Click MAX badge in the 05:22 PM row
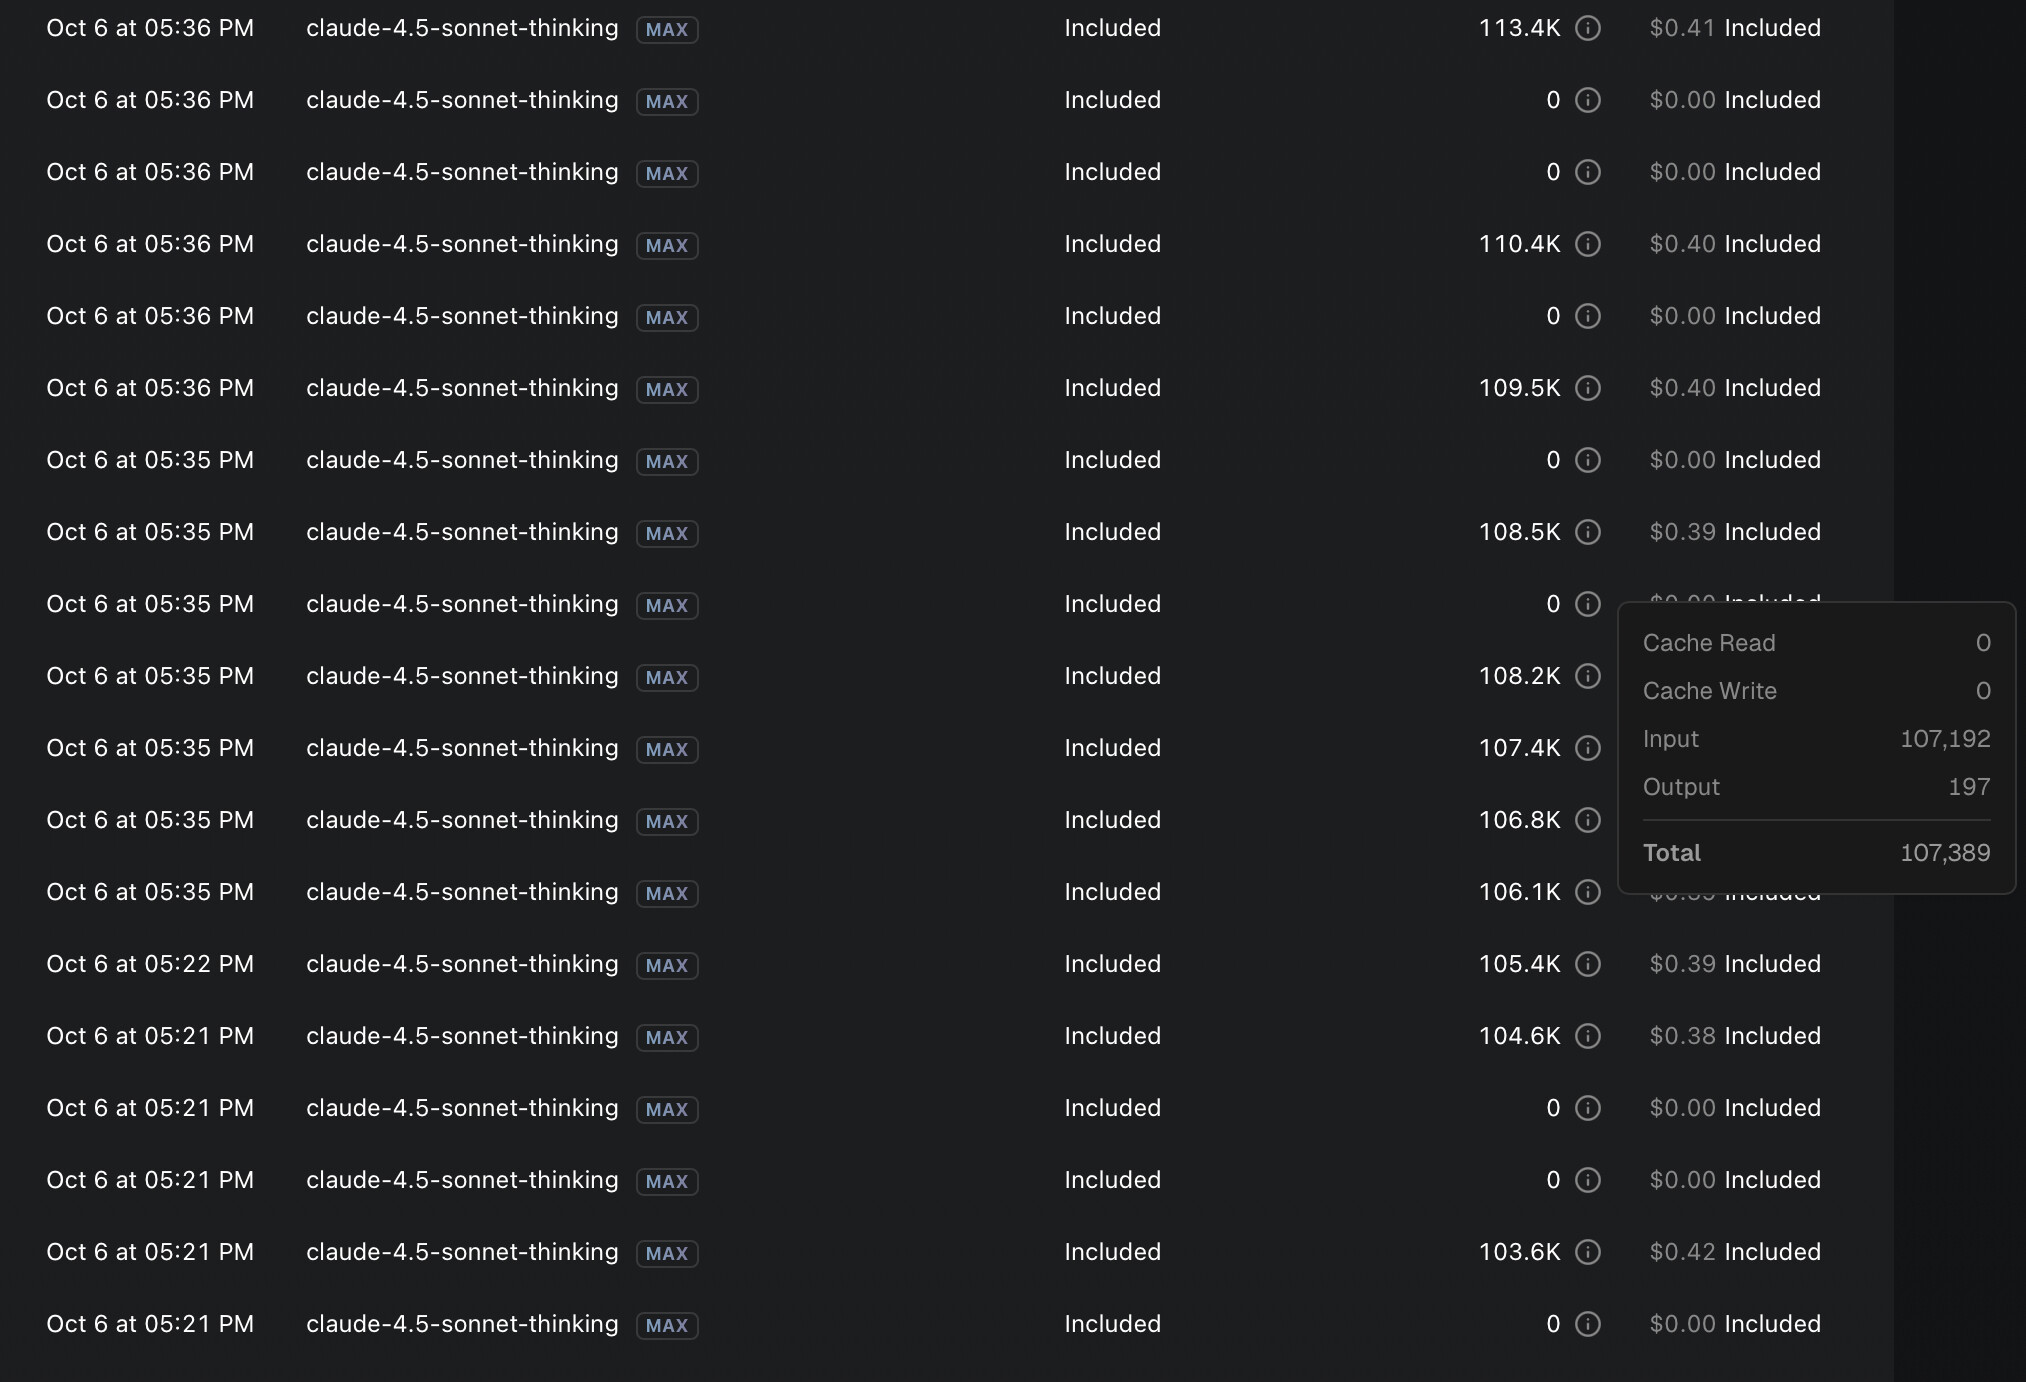The width and height of the screenshot is (2026, 1382). 667,966
